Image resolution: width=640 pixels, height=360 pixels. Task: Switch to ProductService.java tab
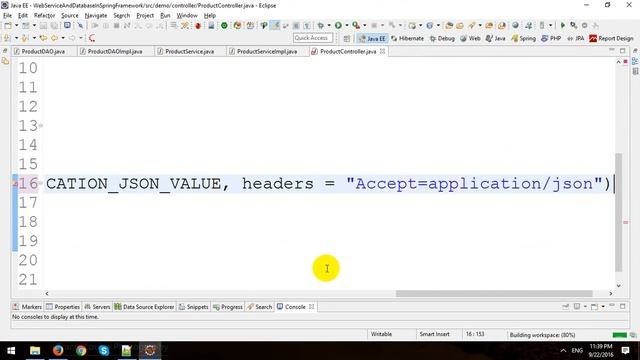click(189, 51)
